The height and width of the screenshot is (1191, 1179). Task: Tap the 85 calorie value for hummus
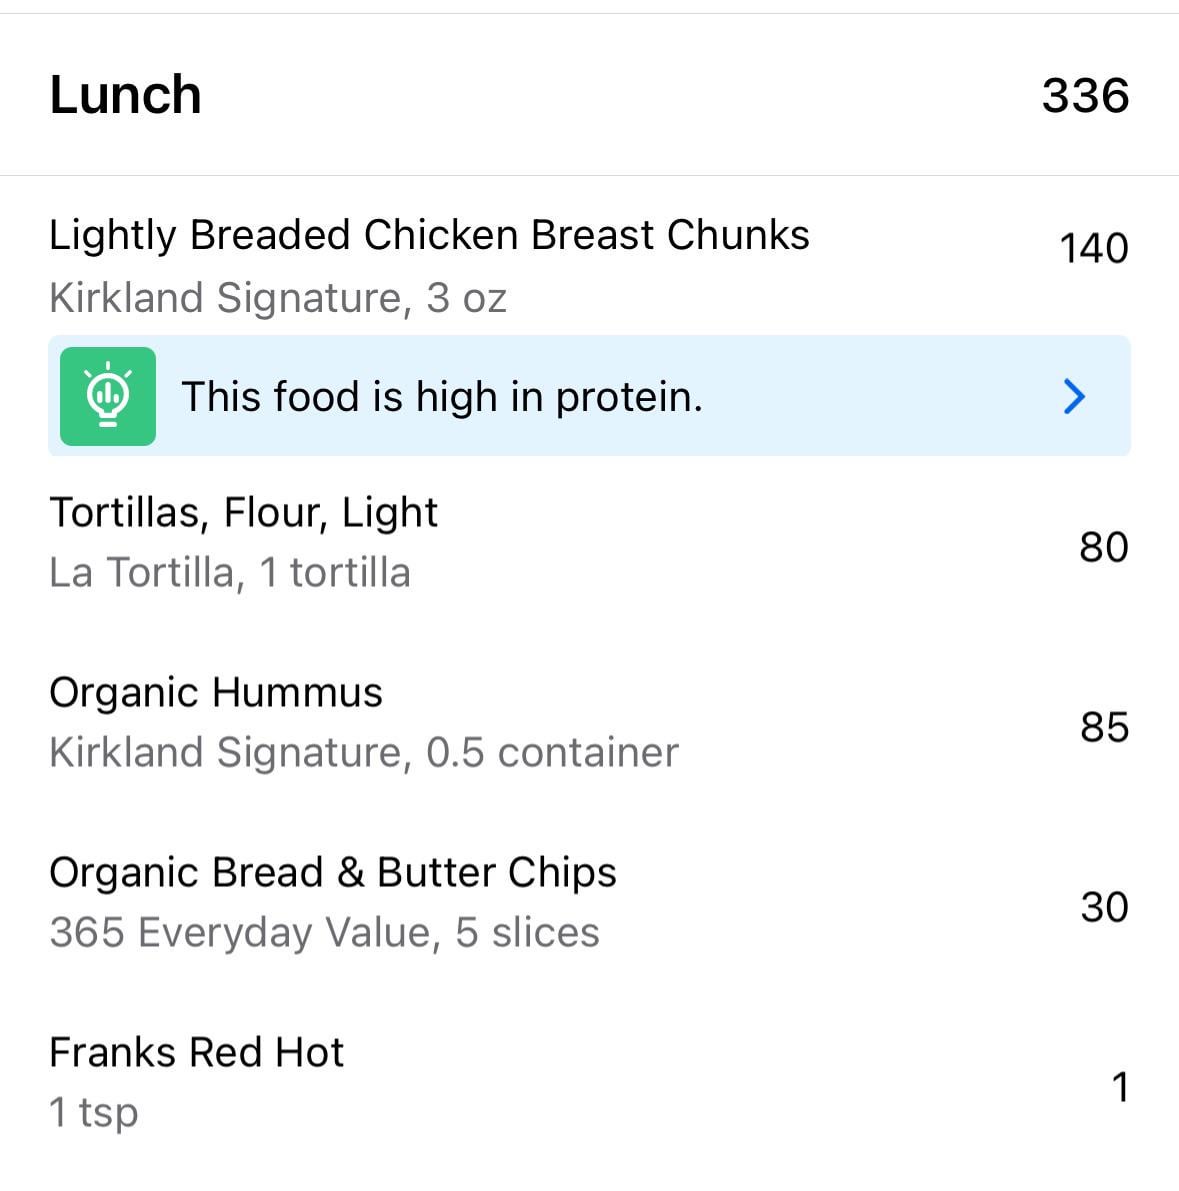coord(1105,727)
